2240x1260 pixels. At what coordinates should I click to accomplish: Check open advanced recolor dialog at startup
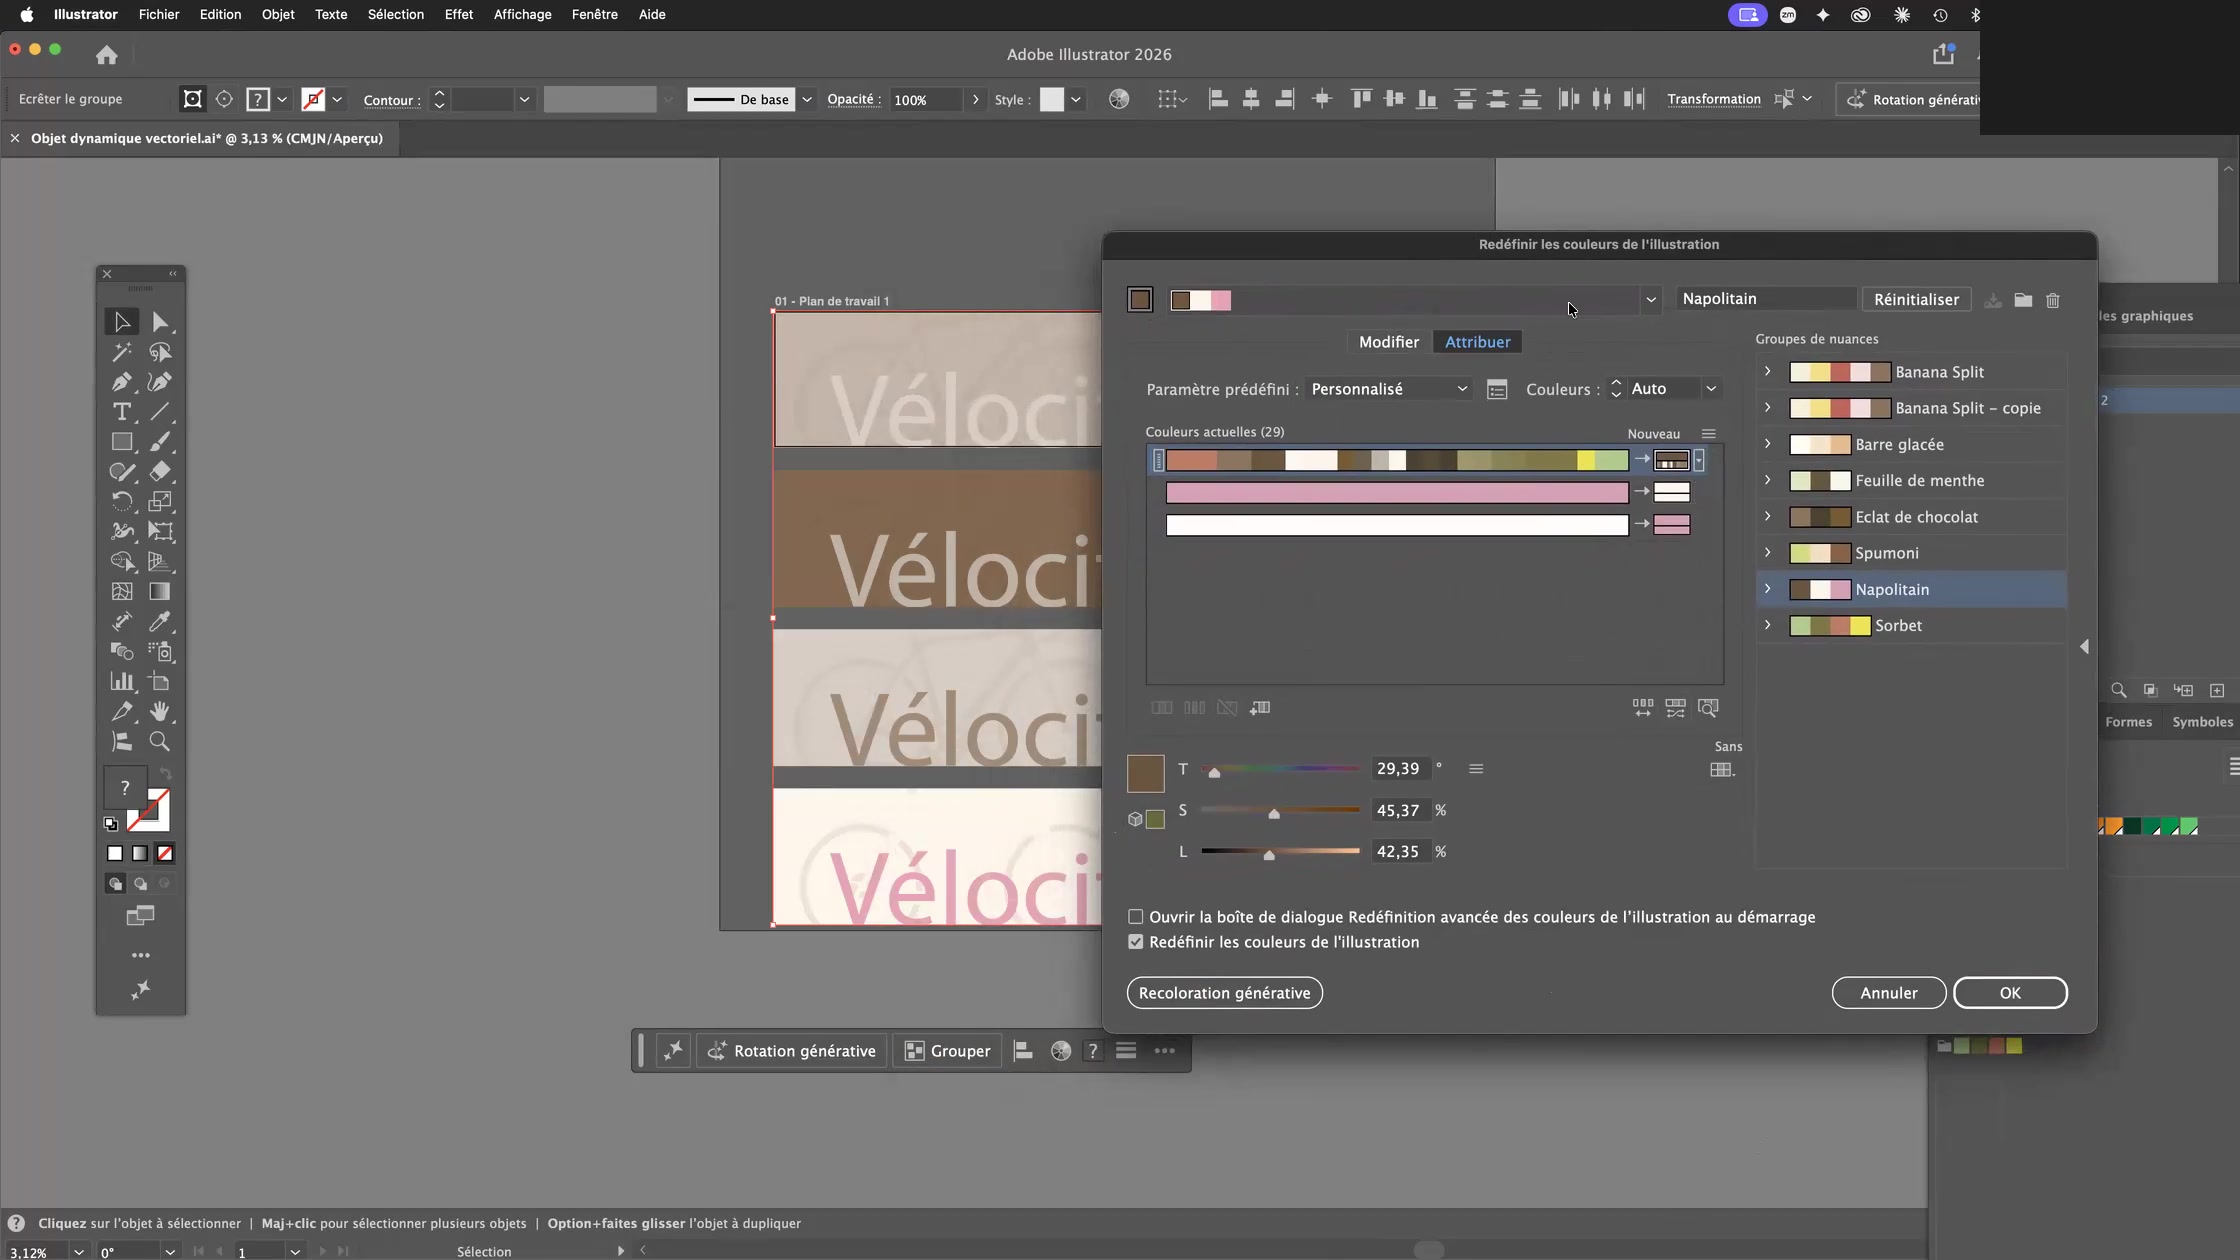tap(1136, 917)
